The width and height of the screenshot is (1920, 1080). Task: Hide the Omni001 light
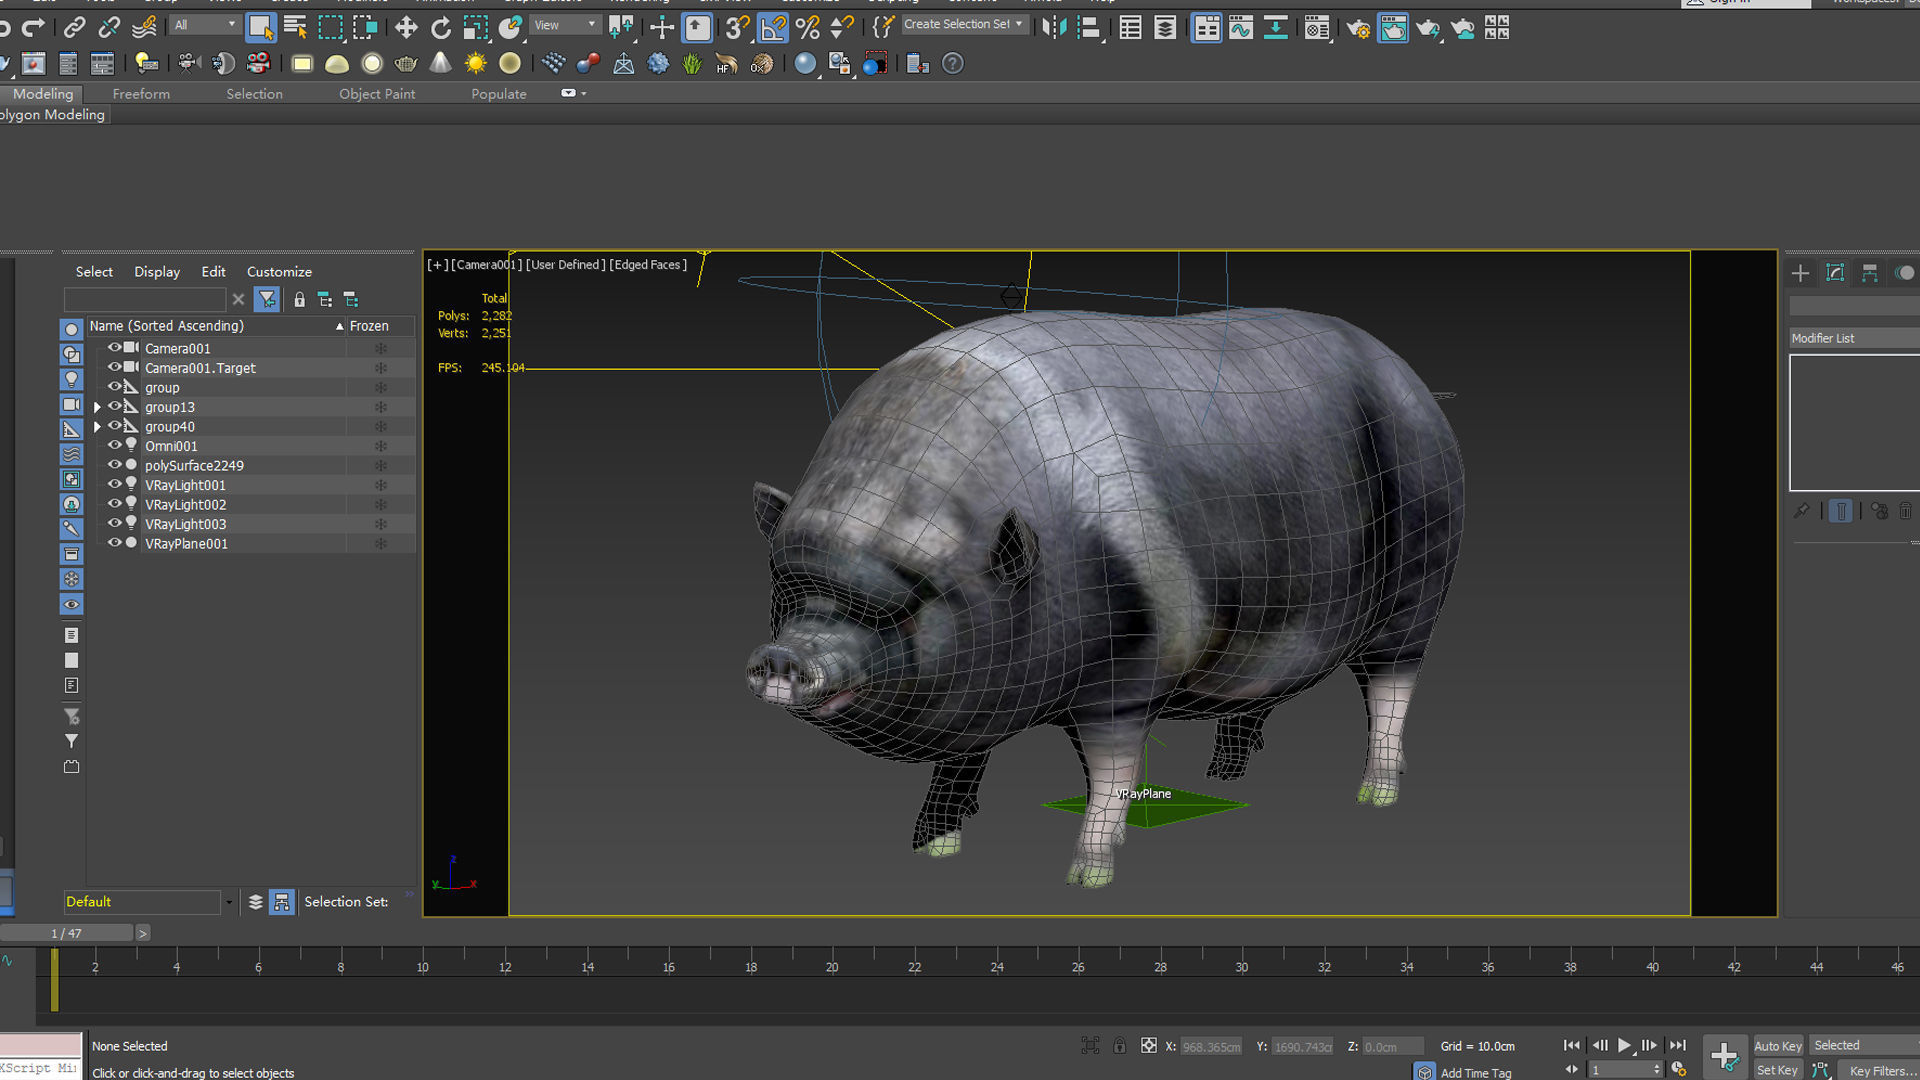click(114, 446)
